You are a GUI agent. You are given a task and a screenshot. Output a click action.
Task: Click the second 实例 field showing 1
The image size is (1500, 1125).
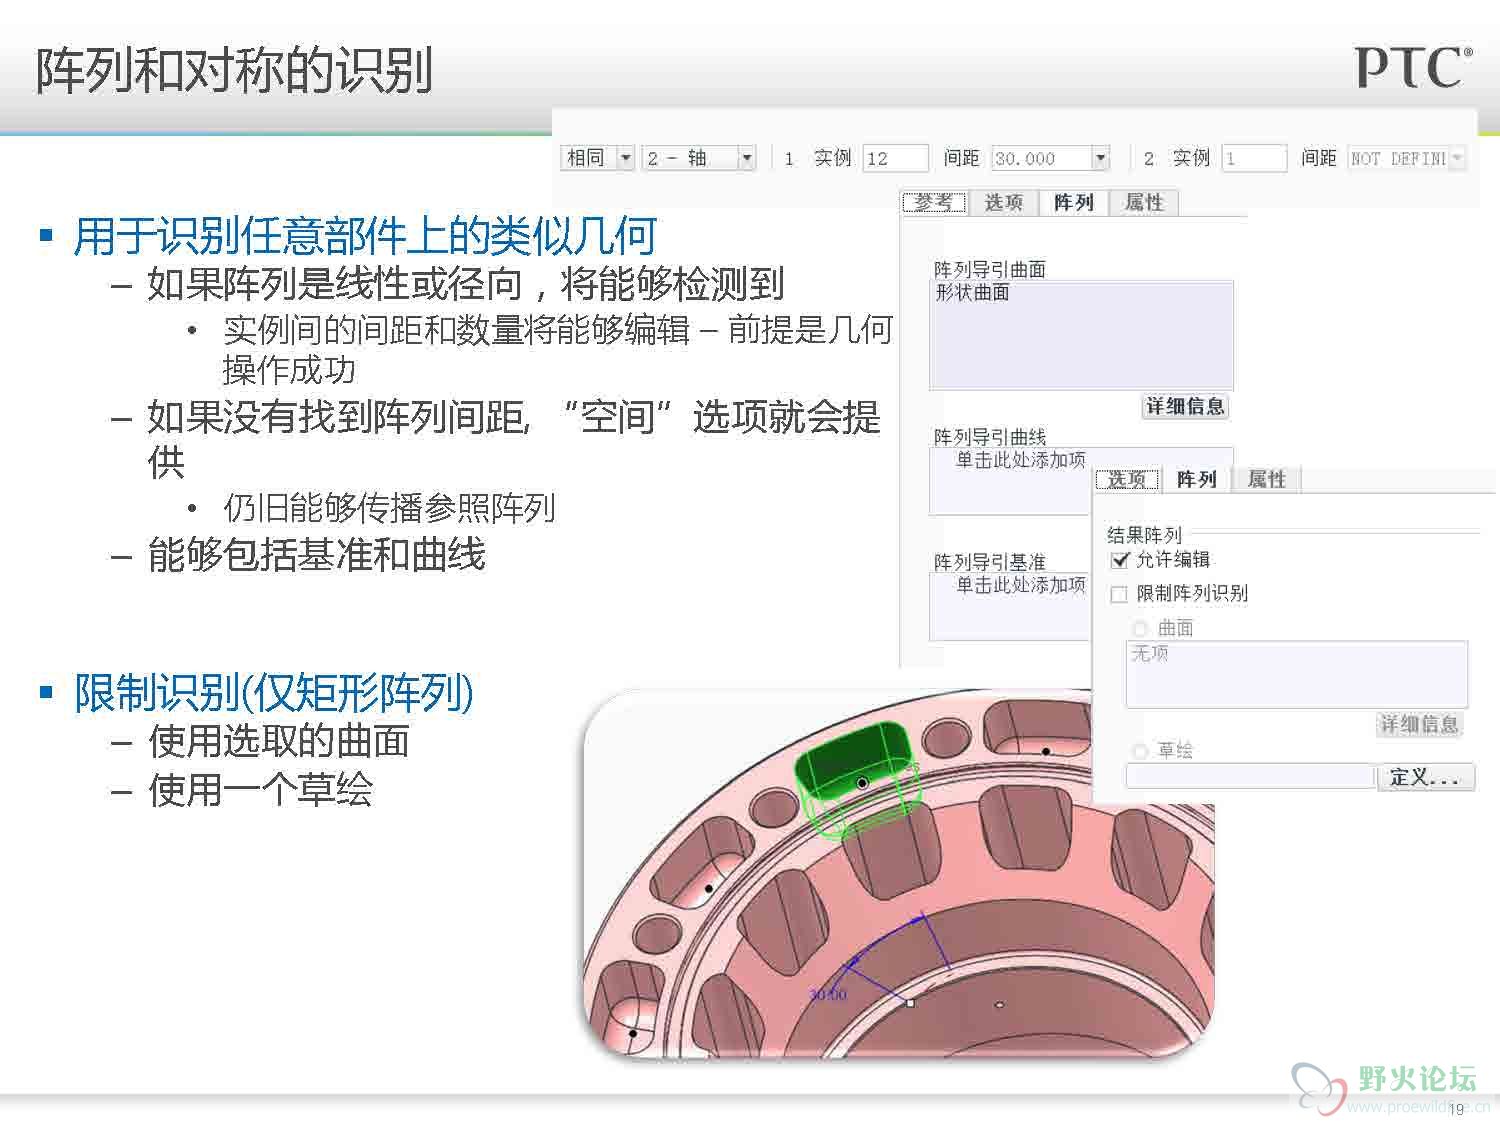[x=1254, y=158]
